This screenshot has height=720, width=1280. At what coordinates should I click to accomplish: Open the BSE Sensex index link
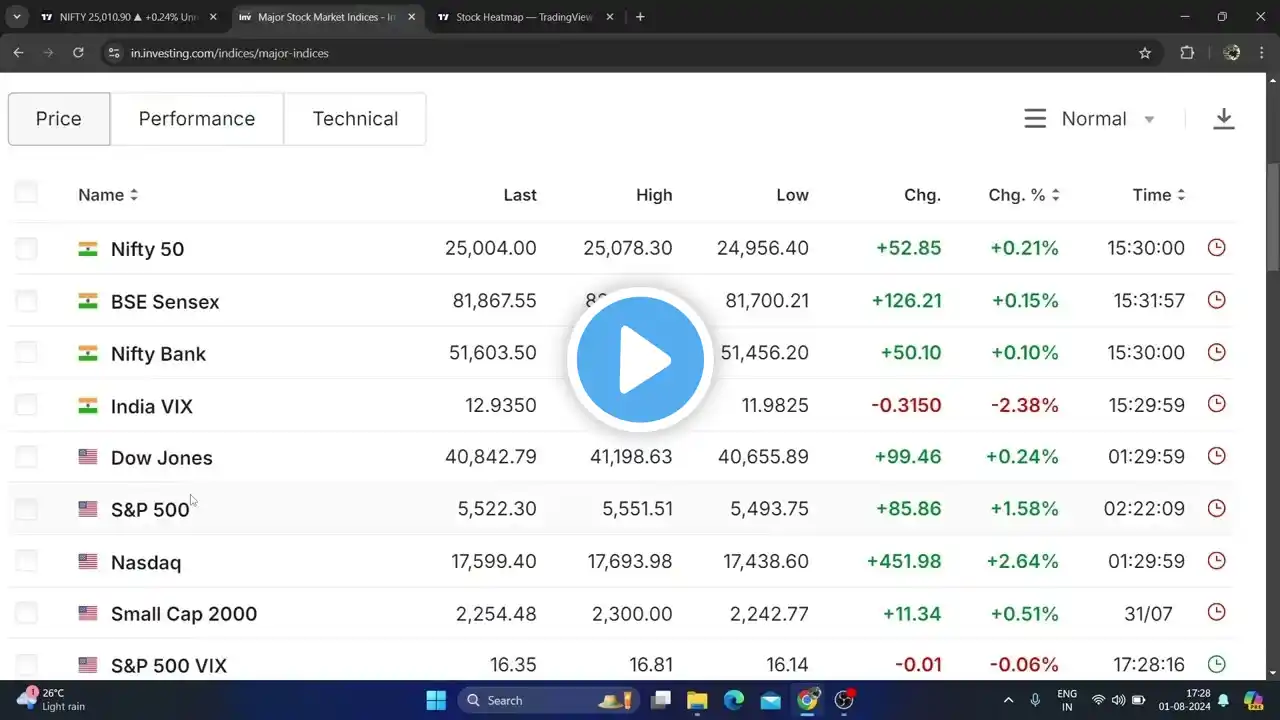click(x=165, y=302)
